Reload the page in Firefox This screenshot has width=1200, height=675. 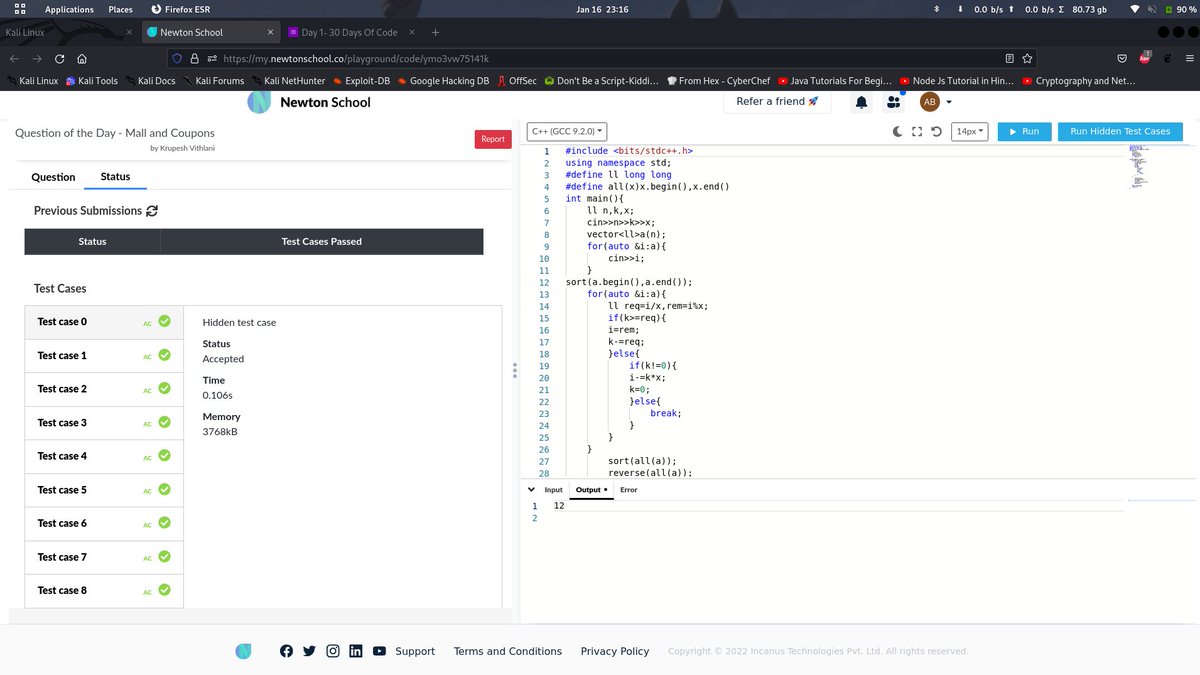pos(59,58)
